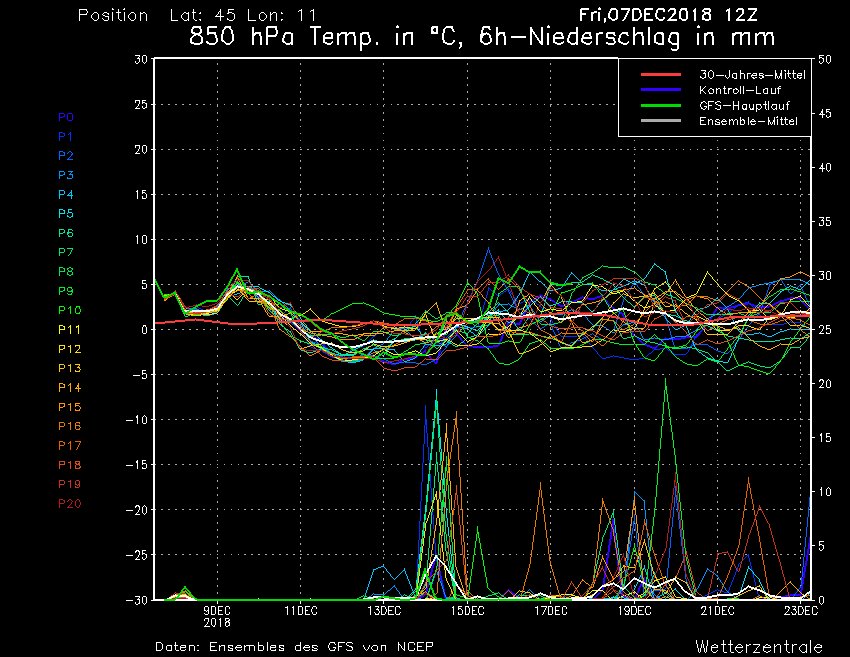Click the '40' precipitation axis value
850x657 pixels.
[825, 168]
